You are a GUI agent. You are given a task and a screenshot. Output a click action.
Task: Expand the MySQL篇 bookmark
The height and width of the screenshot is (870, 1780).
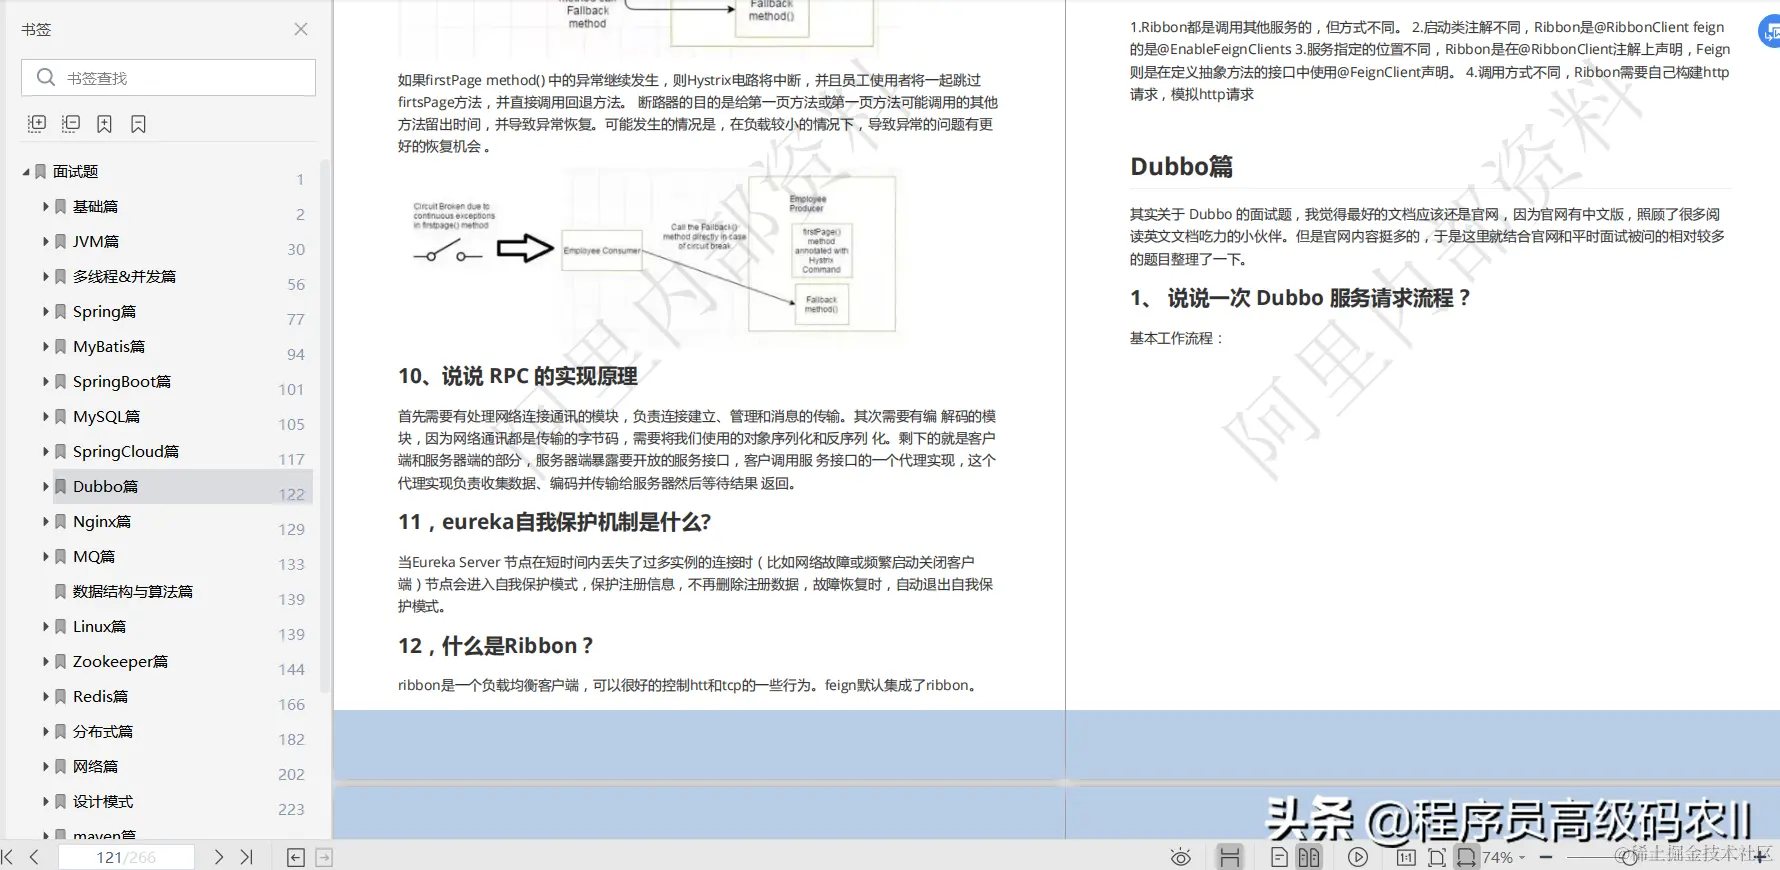tap(46, 416)
